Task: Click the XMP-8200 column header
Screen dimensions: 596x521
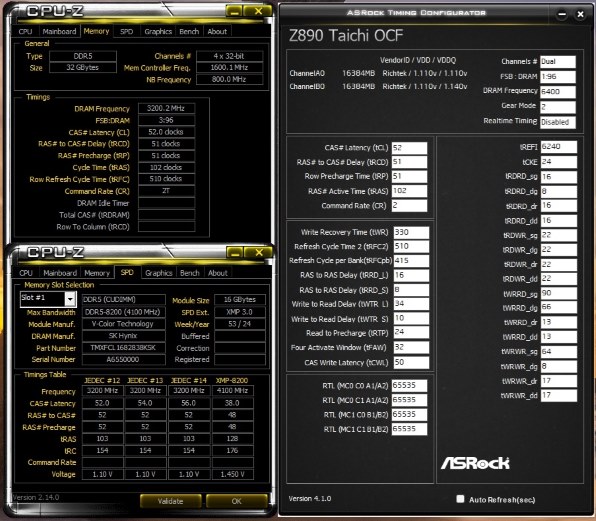Action: coord(232,380)
